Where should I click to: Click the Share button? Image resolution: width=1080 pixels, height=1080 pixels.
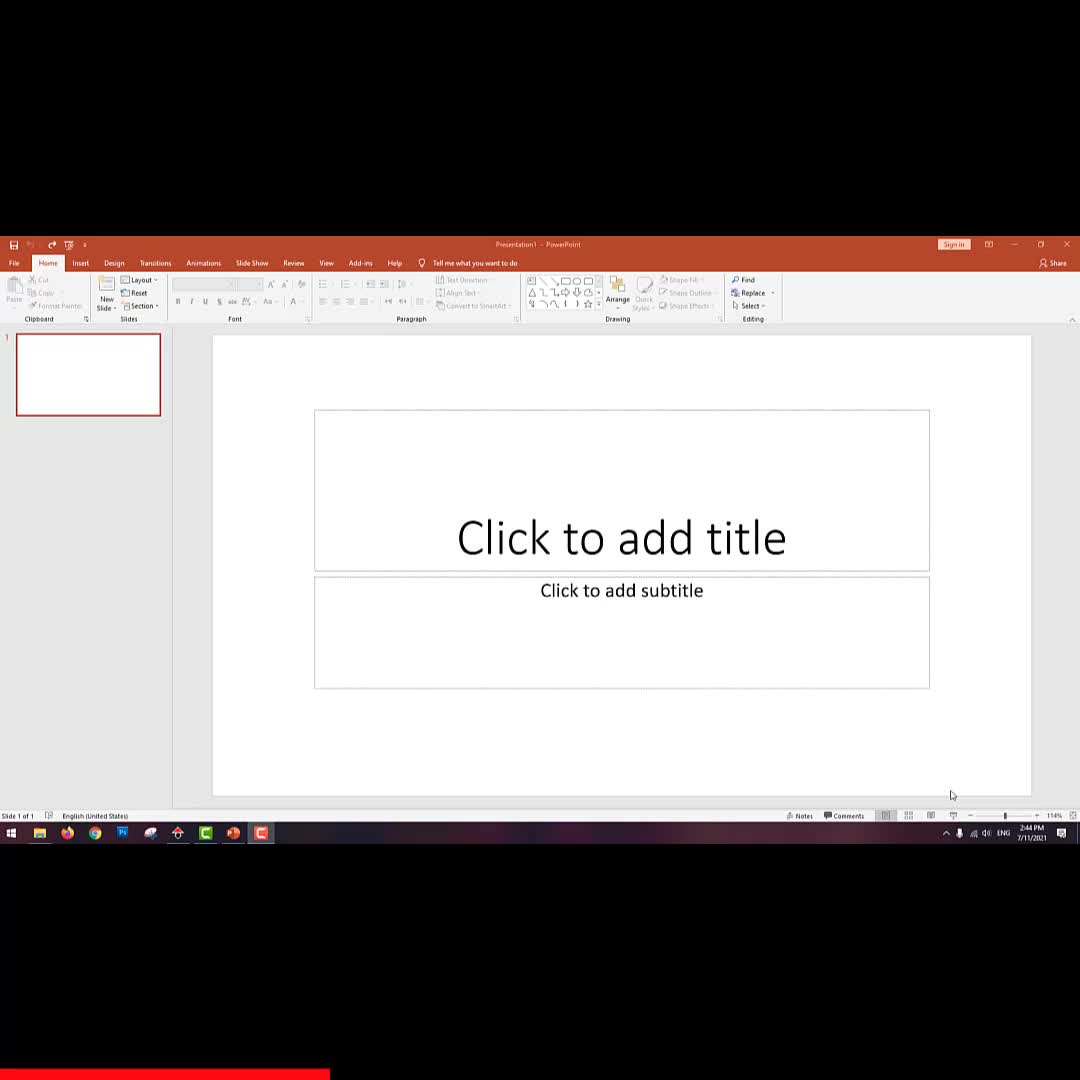click(1053, 263)
